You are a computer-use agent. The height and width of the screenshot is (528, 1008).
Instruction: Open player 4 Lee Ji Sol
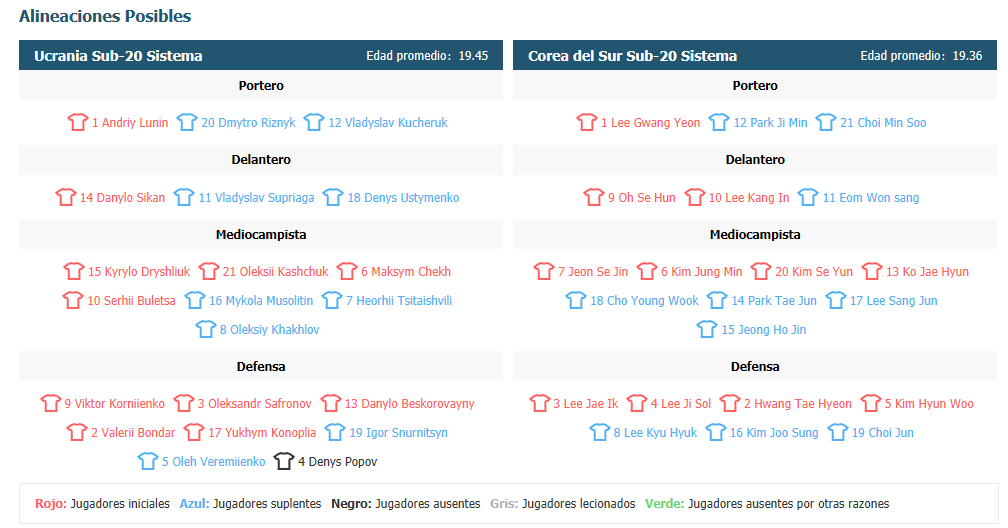pos(681,403)
